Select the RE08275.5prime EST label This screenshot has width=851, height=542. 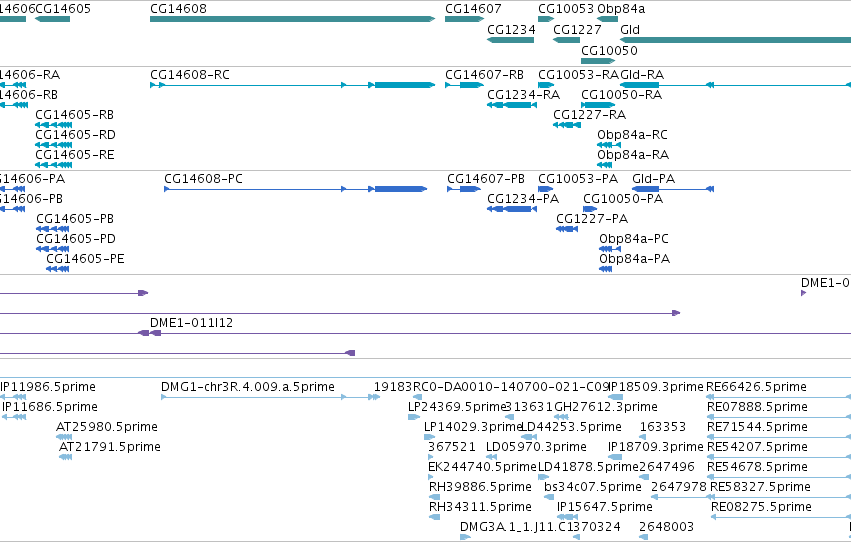(x=761, y=507)
